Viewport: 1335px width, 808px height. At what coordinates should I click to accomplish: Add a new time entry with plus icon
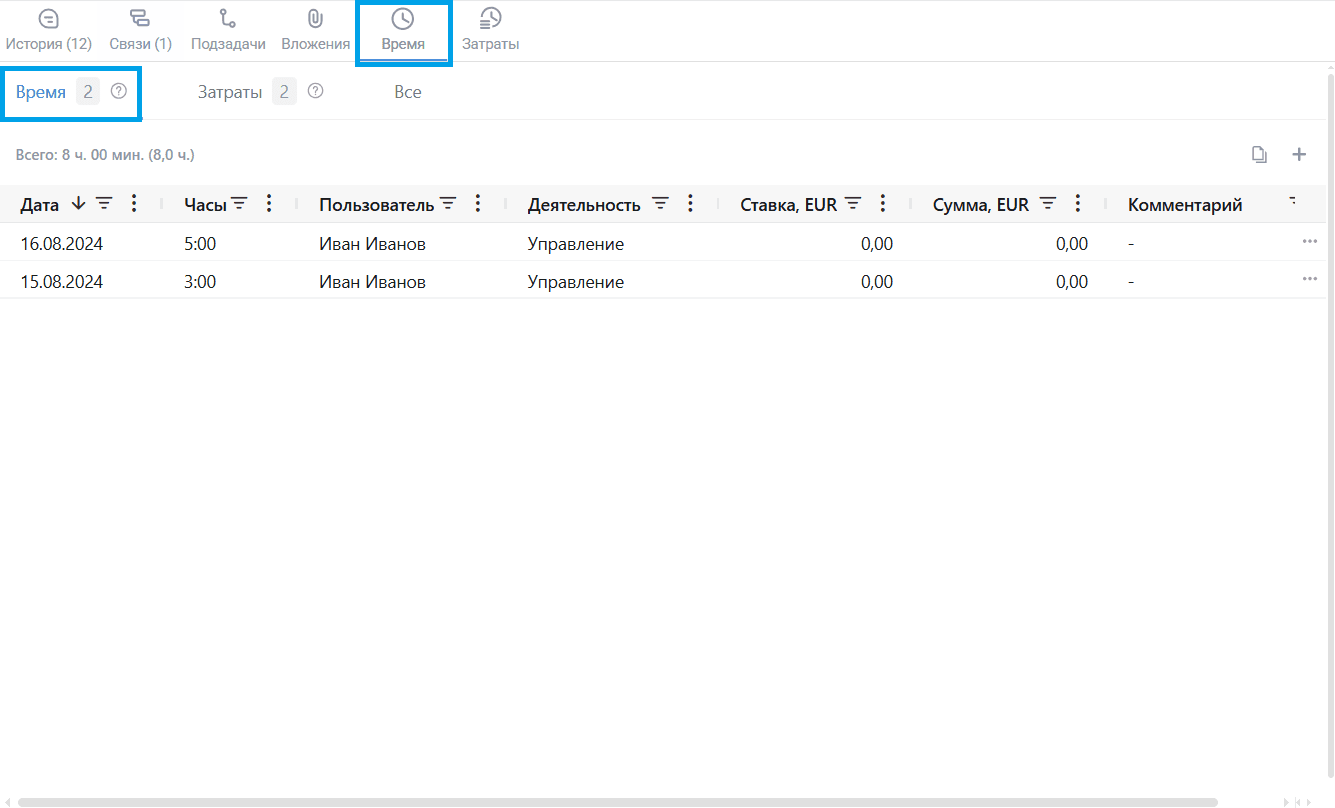1299,154
